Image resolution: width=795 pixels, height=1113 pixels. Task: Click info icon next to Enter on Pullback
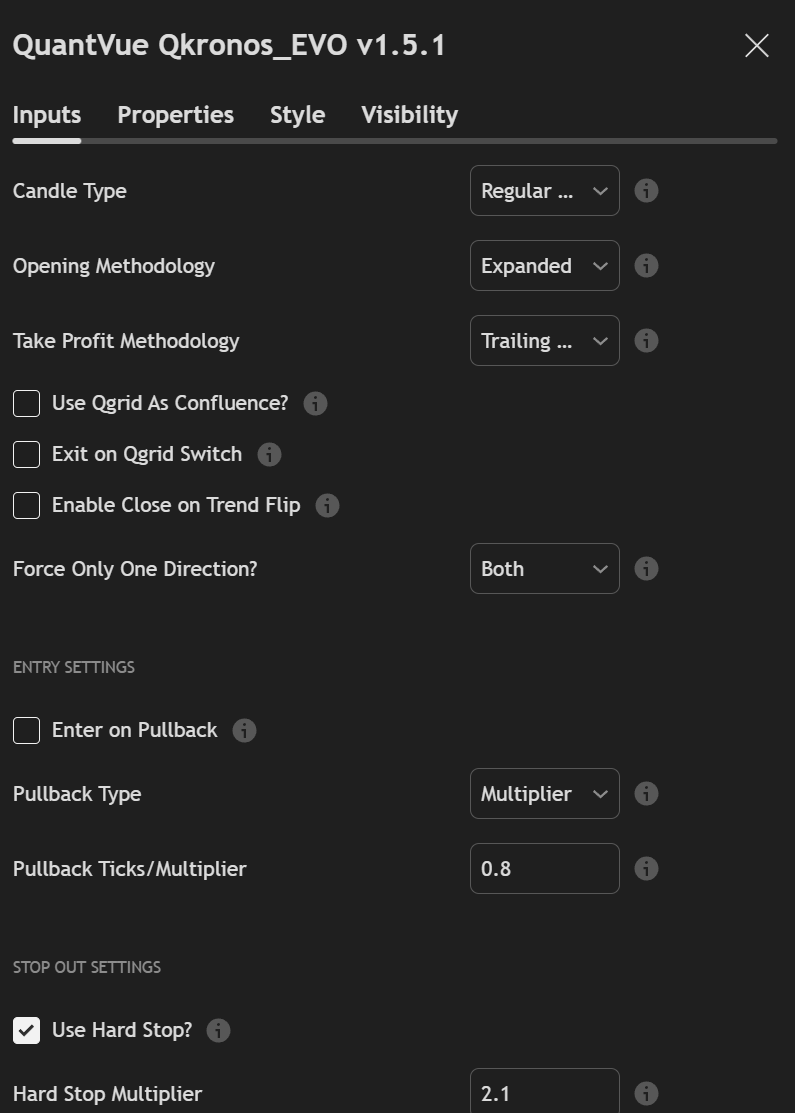tap(244, 730)
